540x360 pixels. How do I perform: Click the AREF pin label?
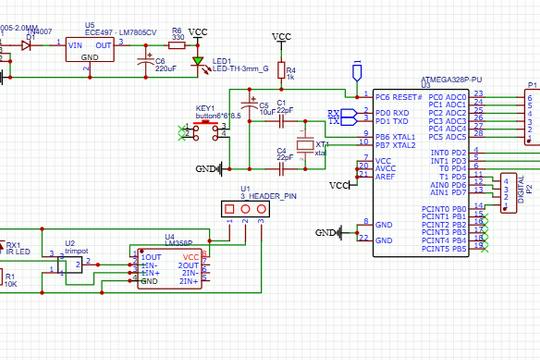click(385, 177)
